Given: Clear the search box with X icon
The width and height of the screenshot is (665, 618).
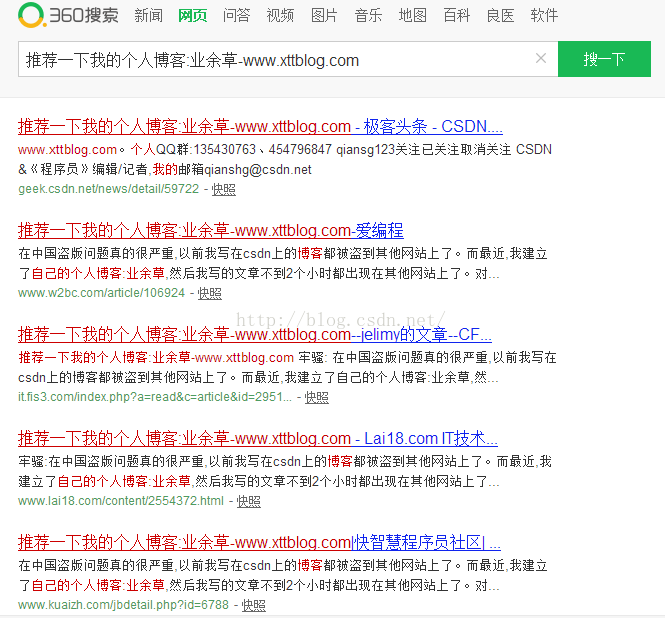Looking at the screenshot, I should [x=541, y=58].
